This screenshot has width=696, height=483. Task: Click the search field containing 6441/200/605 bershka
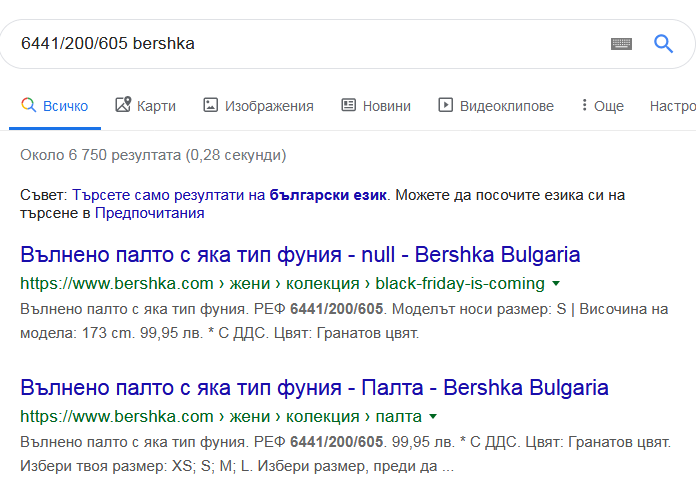[300, 43]
